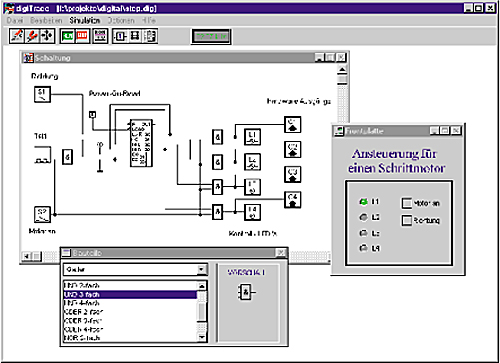Image resolution: width=500 pixels, height=363 pixels.
Task: Click the Takt clock generator component
Action: pyautogui.click(x=43, y=155)
